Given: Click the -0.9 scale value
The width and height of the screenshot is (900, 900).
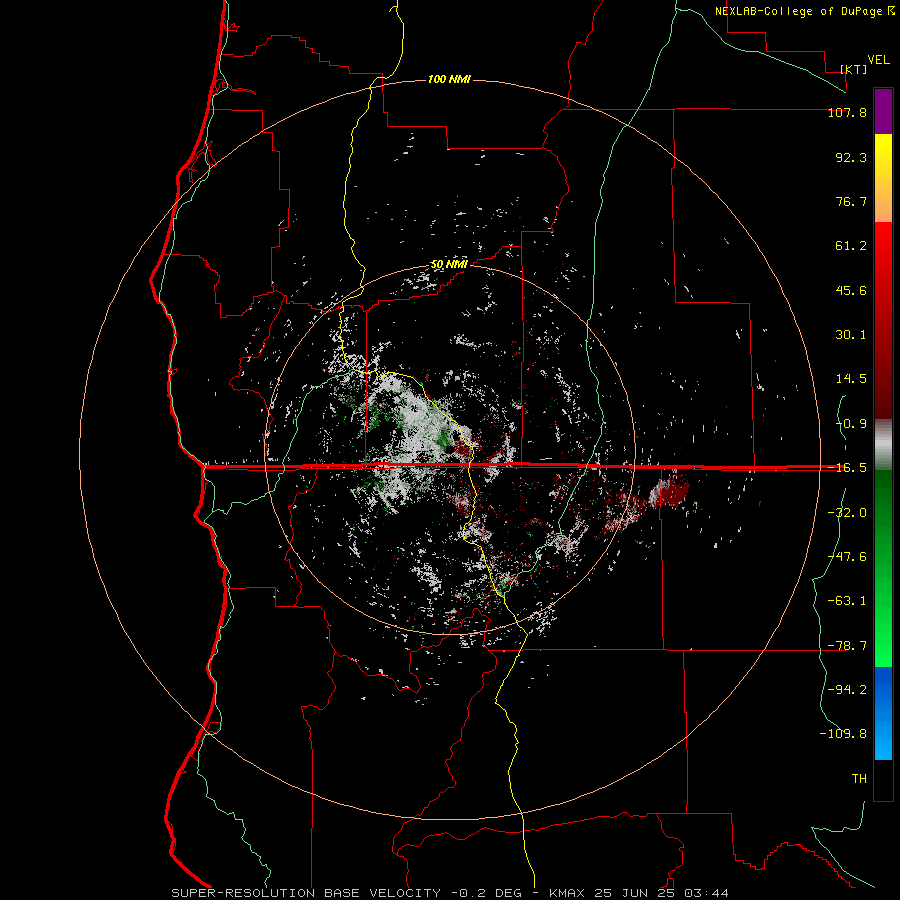Looking at the screenshot, I should click(x=851, y=424).
